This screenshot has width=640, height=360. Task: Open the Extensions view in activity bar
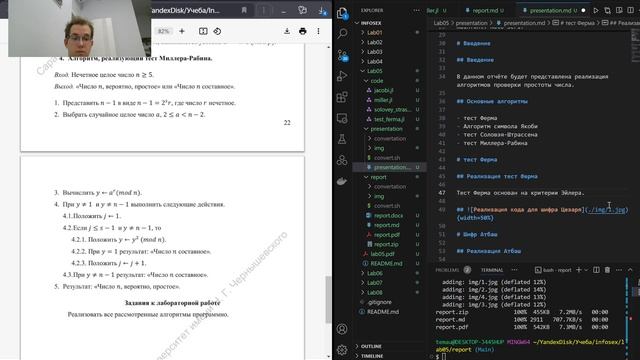(342, 97)
